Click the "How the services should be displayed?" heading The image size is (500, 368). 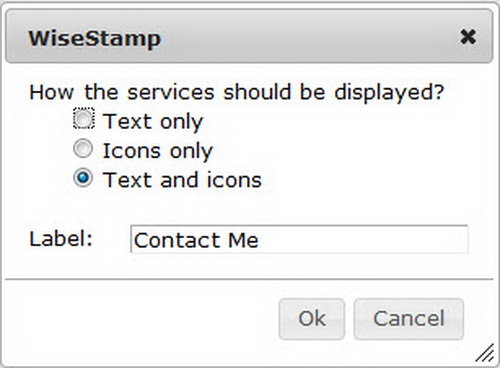(x=237, y=92)
